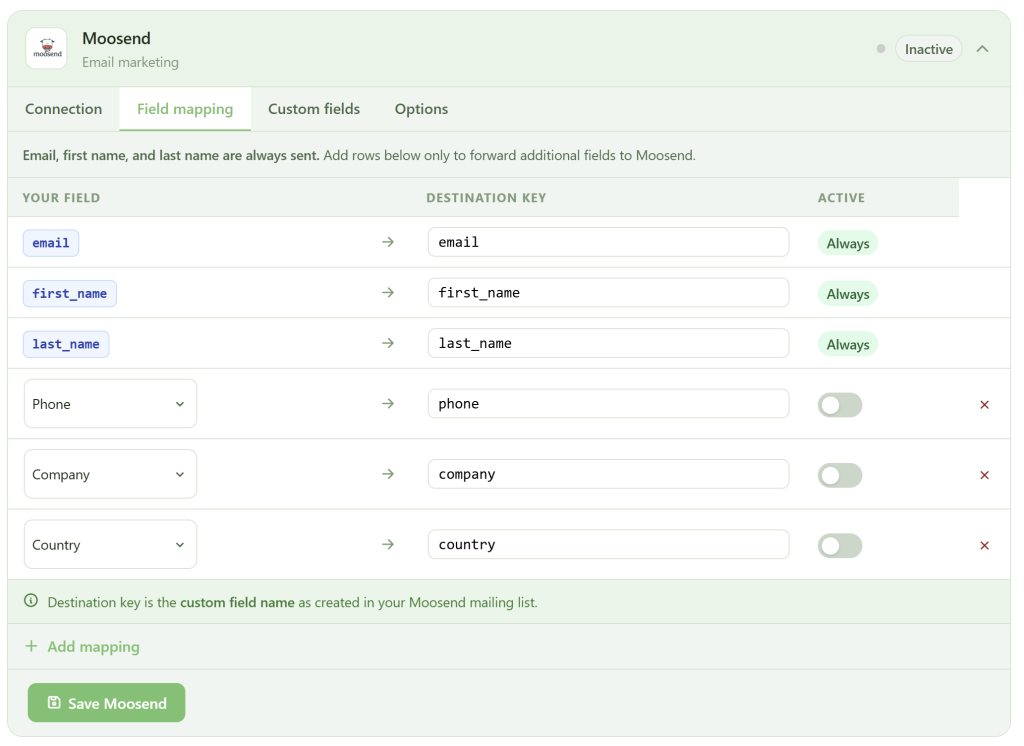Click the arrow icon in first_name row
This screenshot has height=746, width=1024.
pyautogui.click(x=388, y=292)
